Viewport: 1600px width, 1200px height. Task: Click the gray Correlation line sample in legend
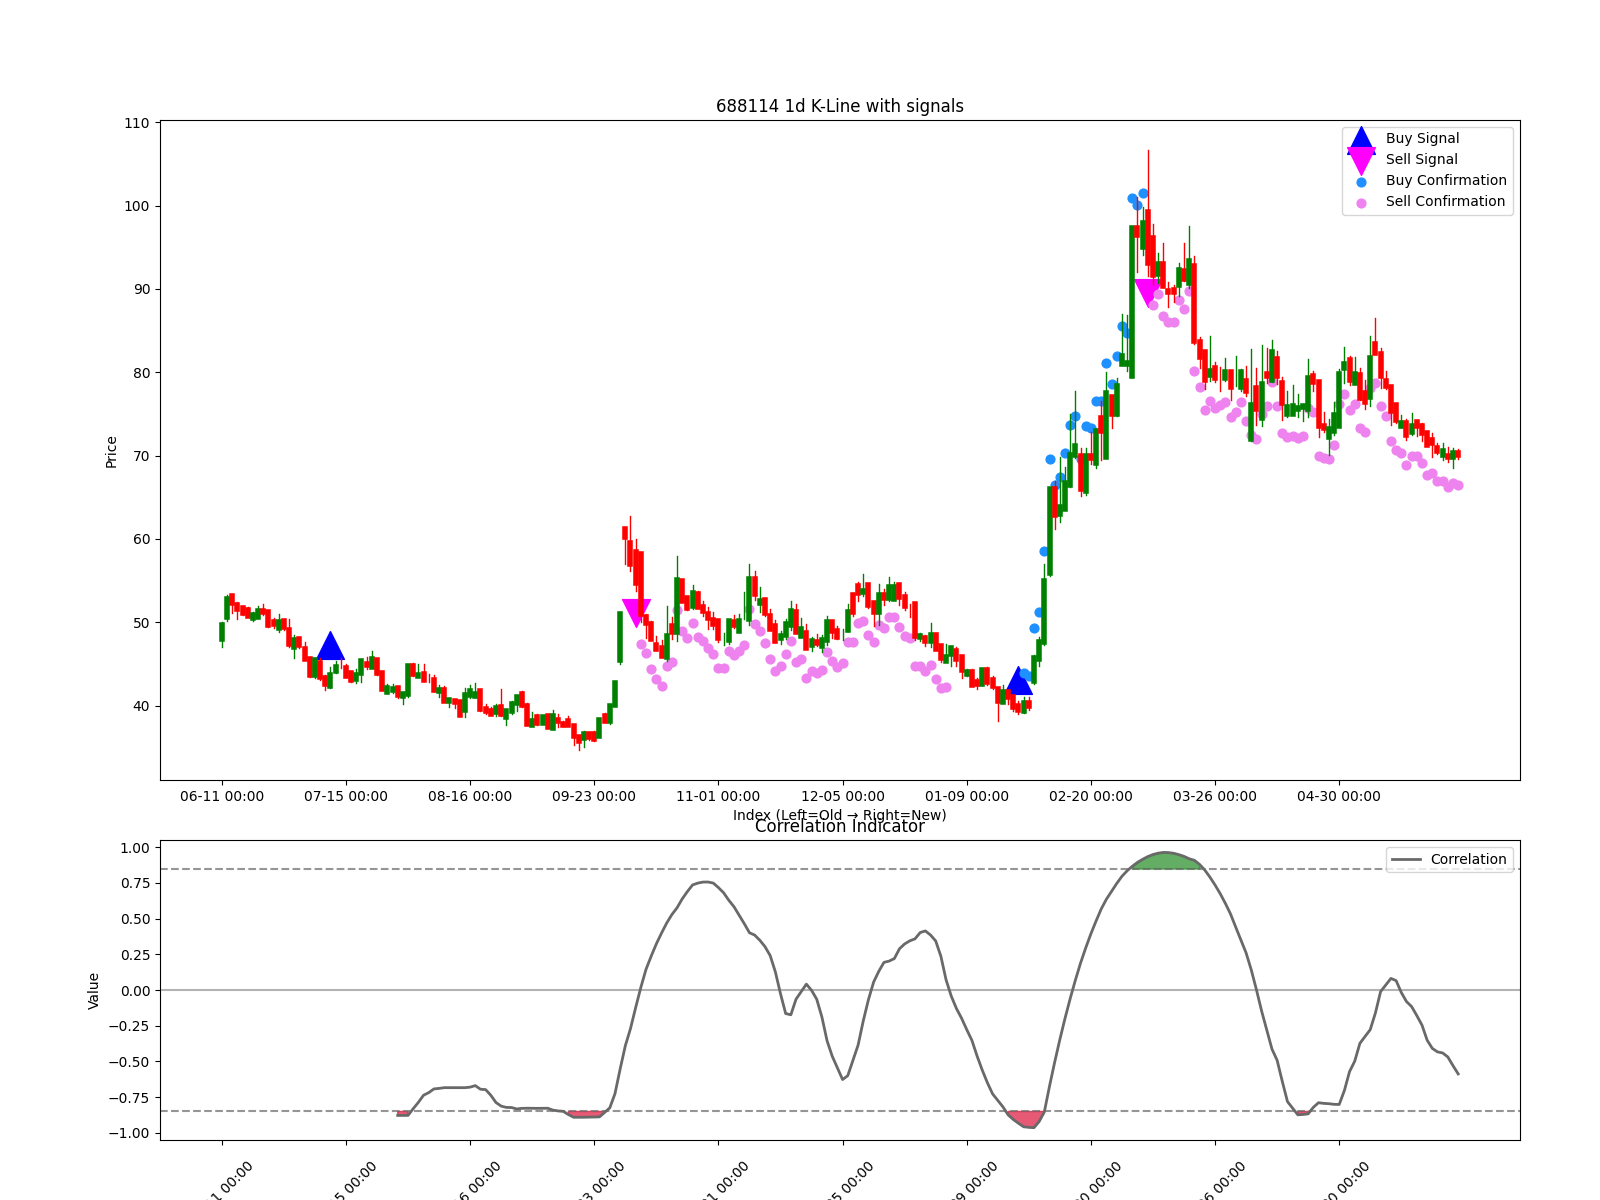pyautogui.click(x=1406, y=860)
